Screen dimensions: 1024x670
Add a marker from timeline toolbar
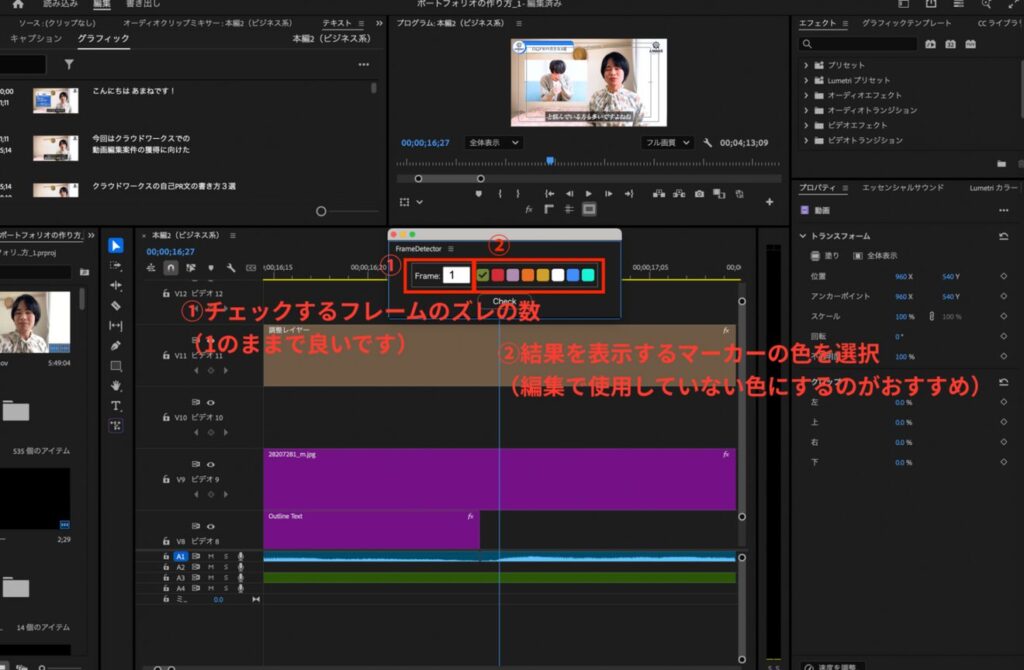[210, 268]
